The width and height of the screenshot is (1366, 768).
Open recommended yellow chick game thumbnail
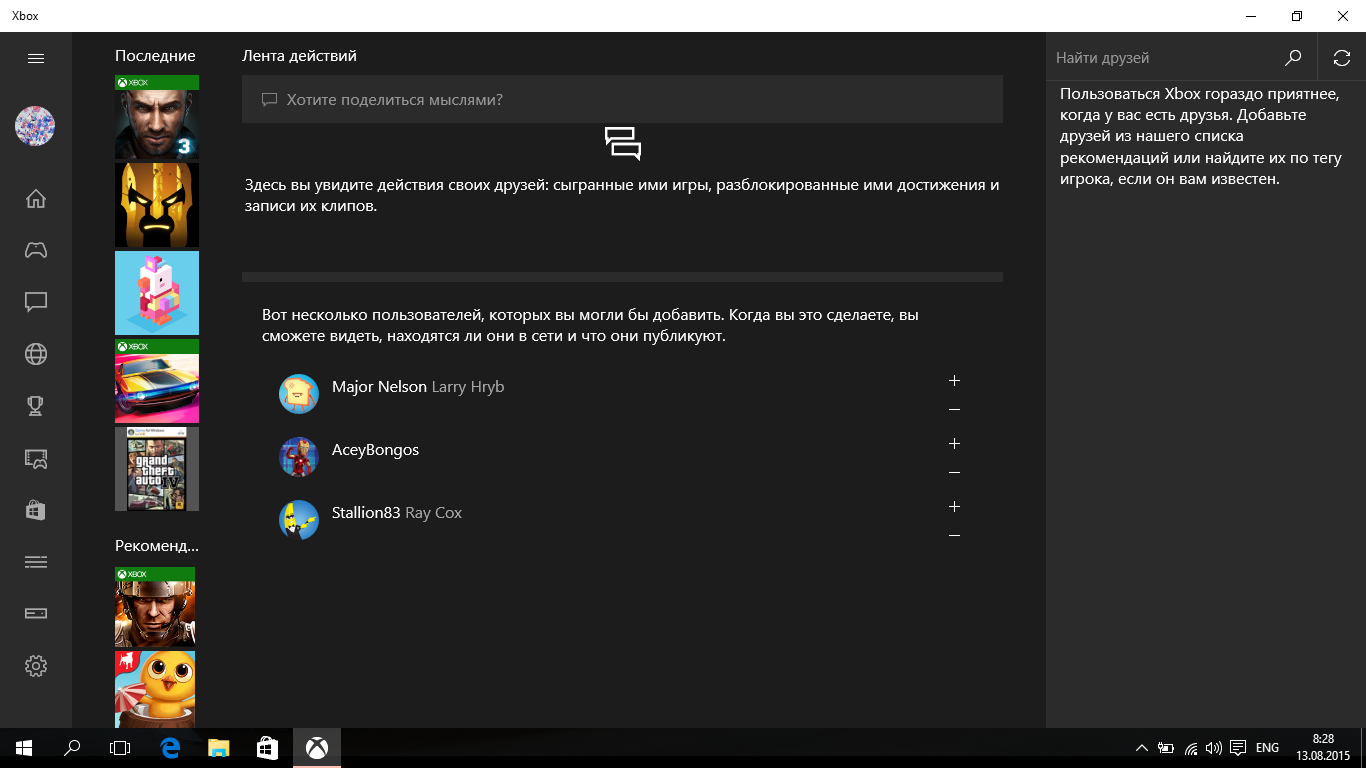point(155,689)
